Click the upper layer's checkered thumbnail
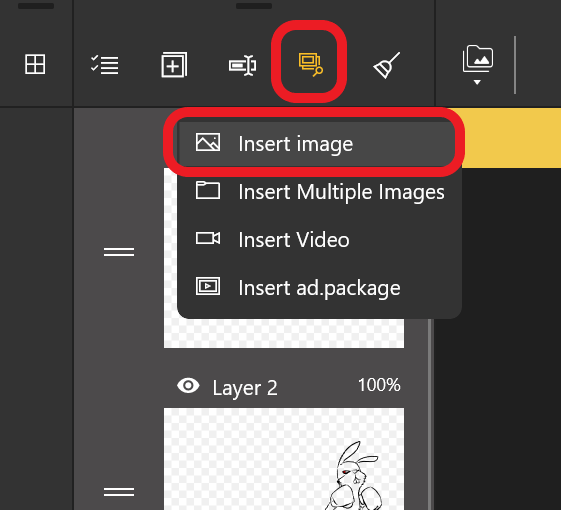This screenshot has width=561, height=510. coord(284,333)
